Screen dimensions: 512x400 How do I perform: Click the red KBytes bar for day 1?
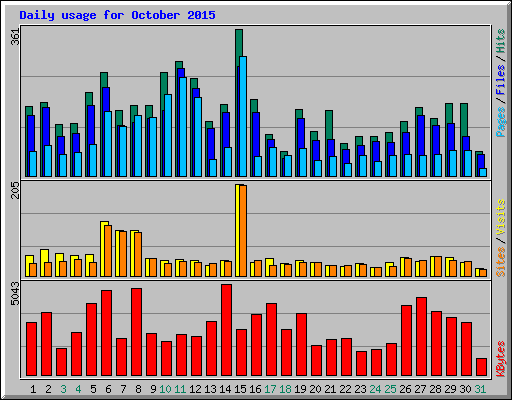click(31, 349)
